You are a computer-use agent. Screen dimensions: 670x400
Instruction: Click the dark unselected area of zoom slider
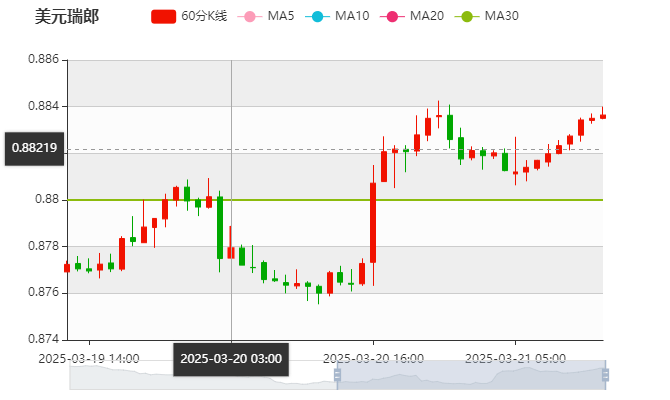200,376
